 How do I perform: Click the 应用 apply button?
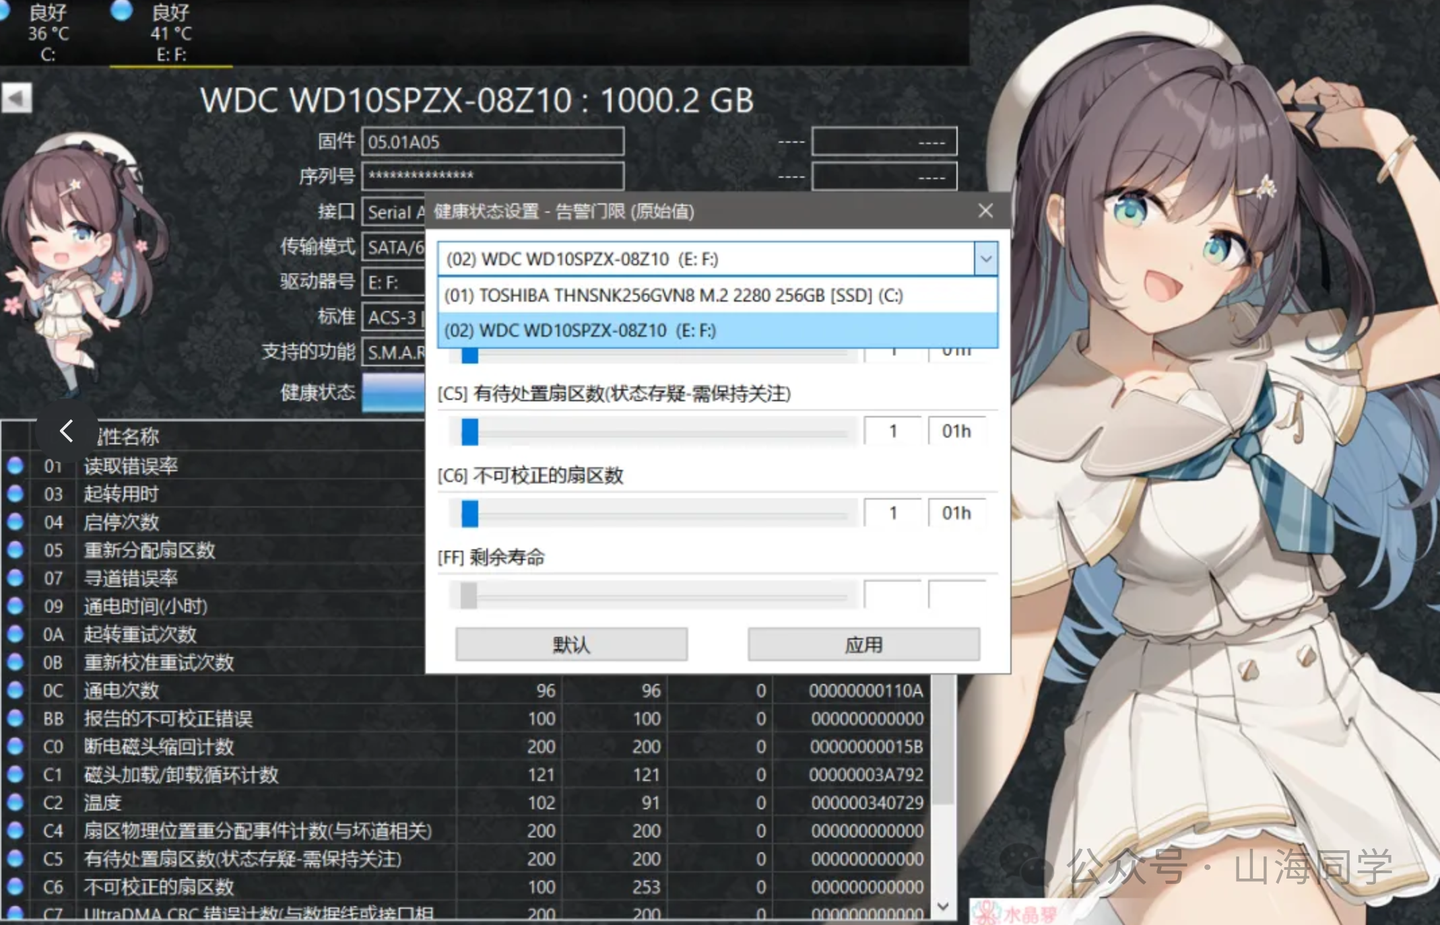864,645
